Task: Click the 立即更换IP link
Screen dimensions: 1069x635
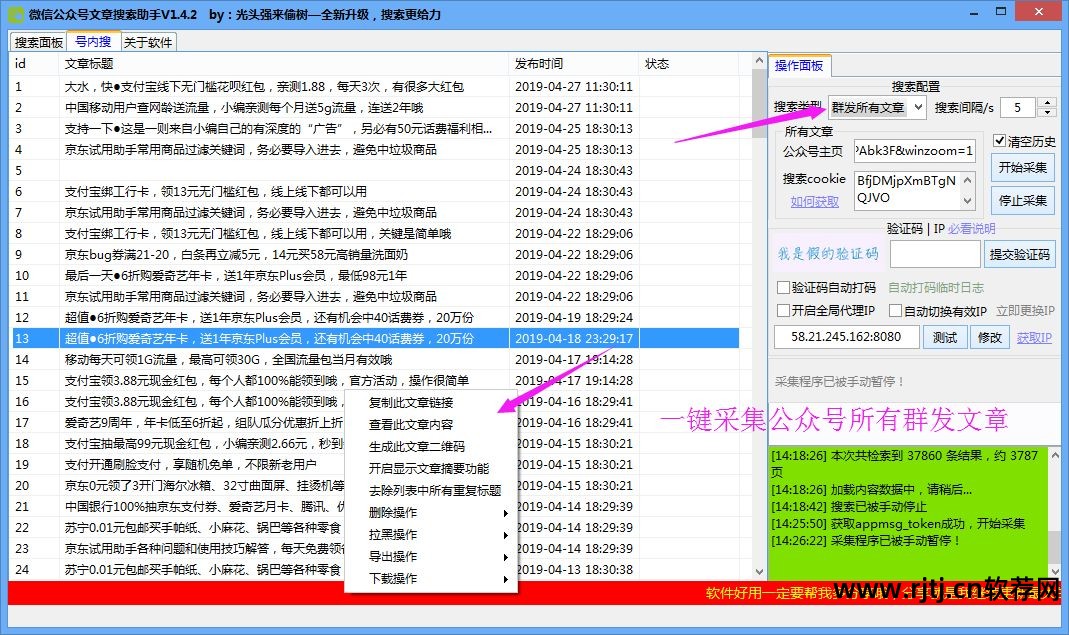Action: pyautogui.click(x=1025, y=310)
